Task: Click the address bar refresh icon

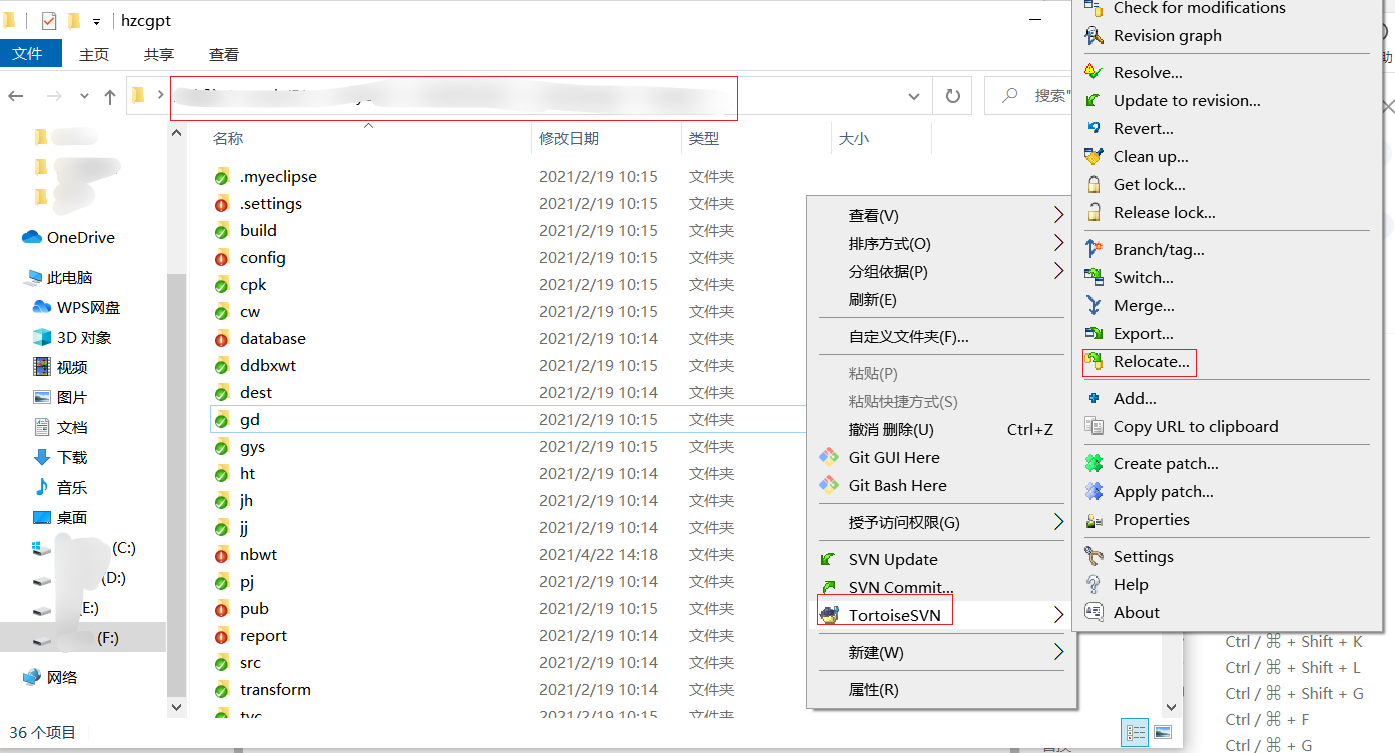Action: [952, 95]
